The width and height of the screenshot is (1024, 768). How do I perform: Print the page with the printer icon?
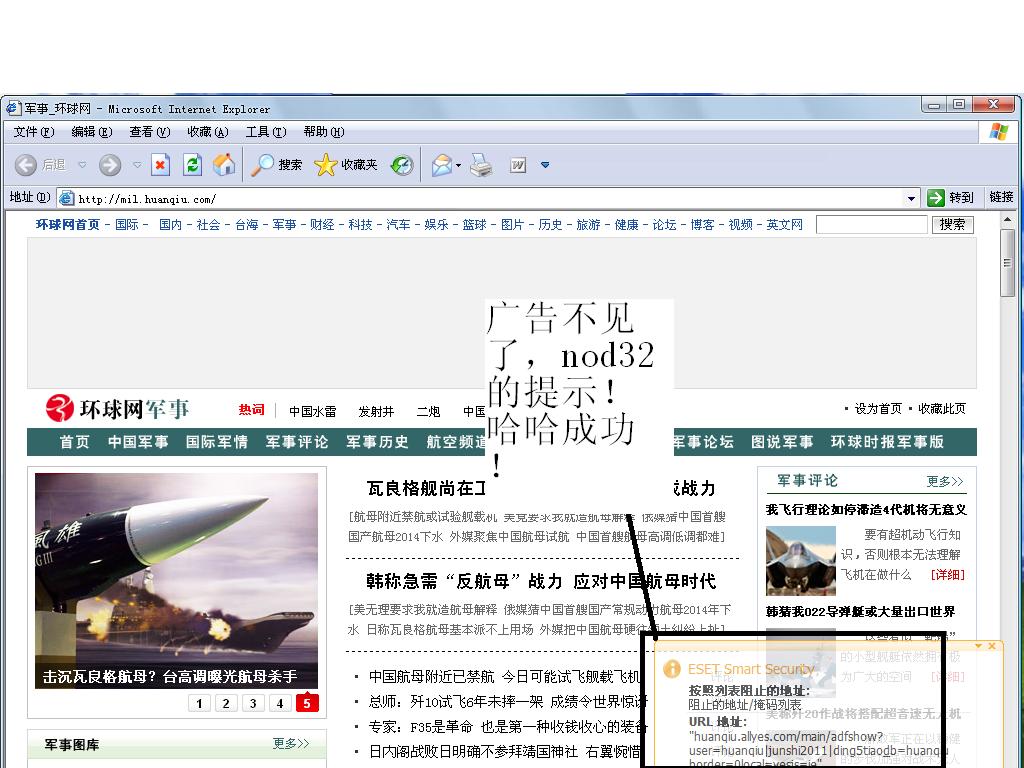click(x=481, y=165)
